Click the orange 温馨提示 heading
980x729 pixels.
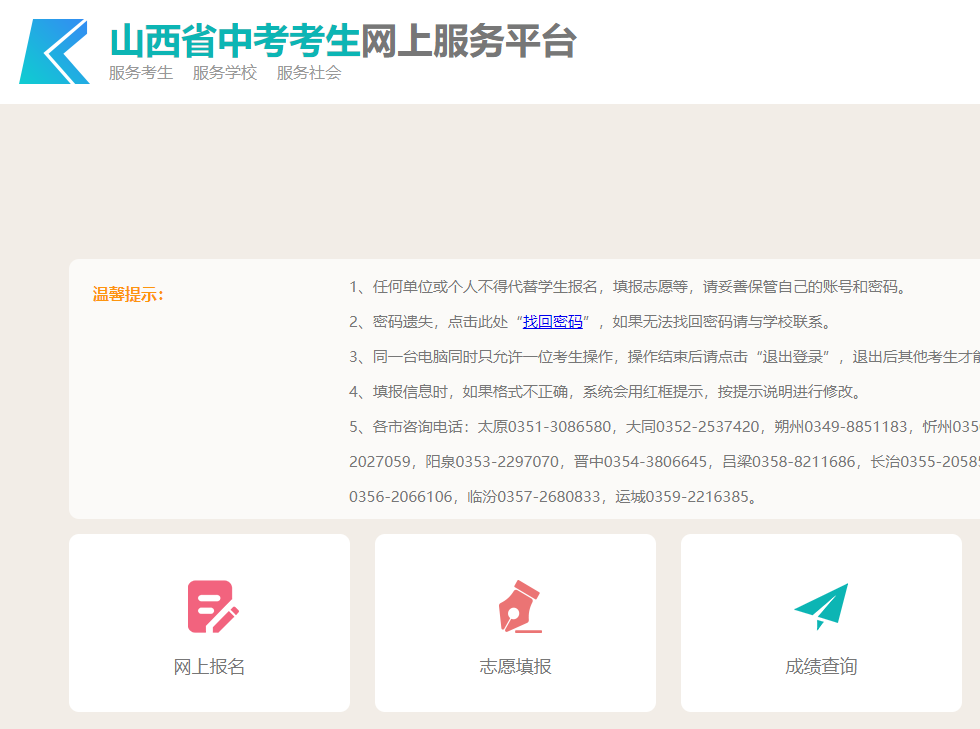(129, 294)
